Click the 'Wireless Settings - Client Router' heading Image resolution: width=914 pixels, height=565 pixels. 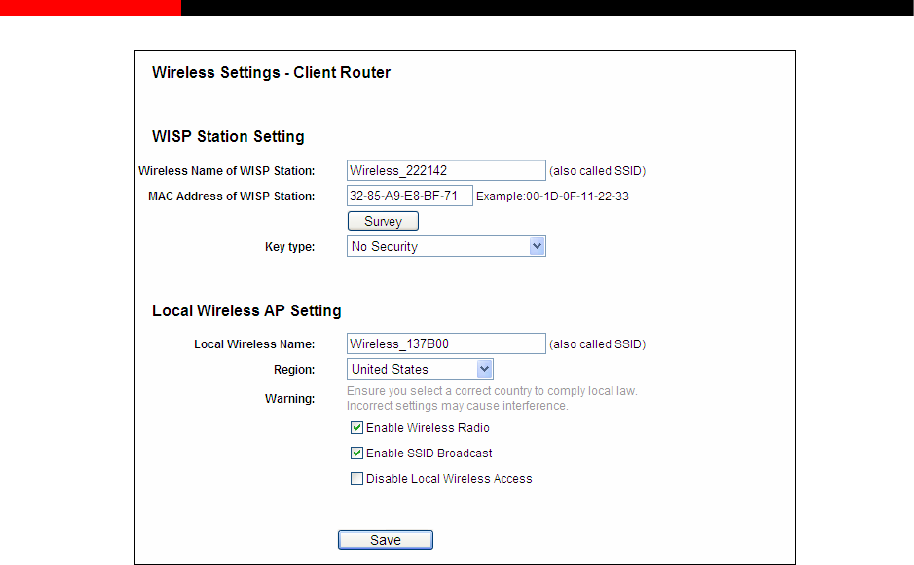(x=271, y=72)
